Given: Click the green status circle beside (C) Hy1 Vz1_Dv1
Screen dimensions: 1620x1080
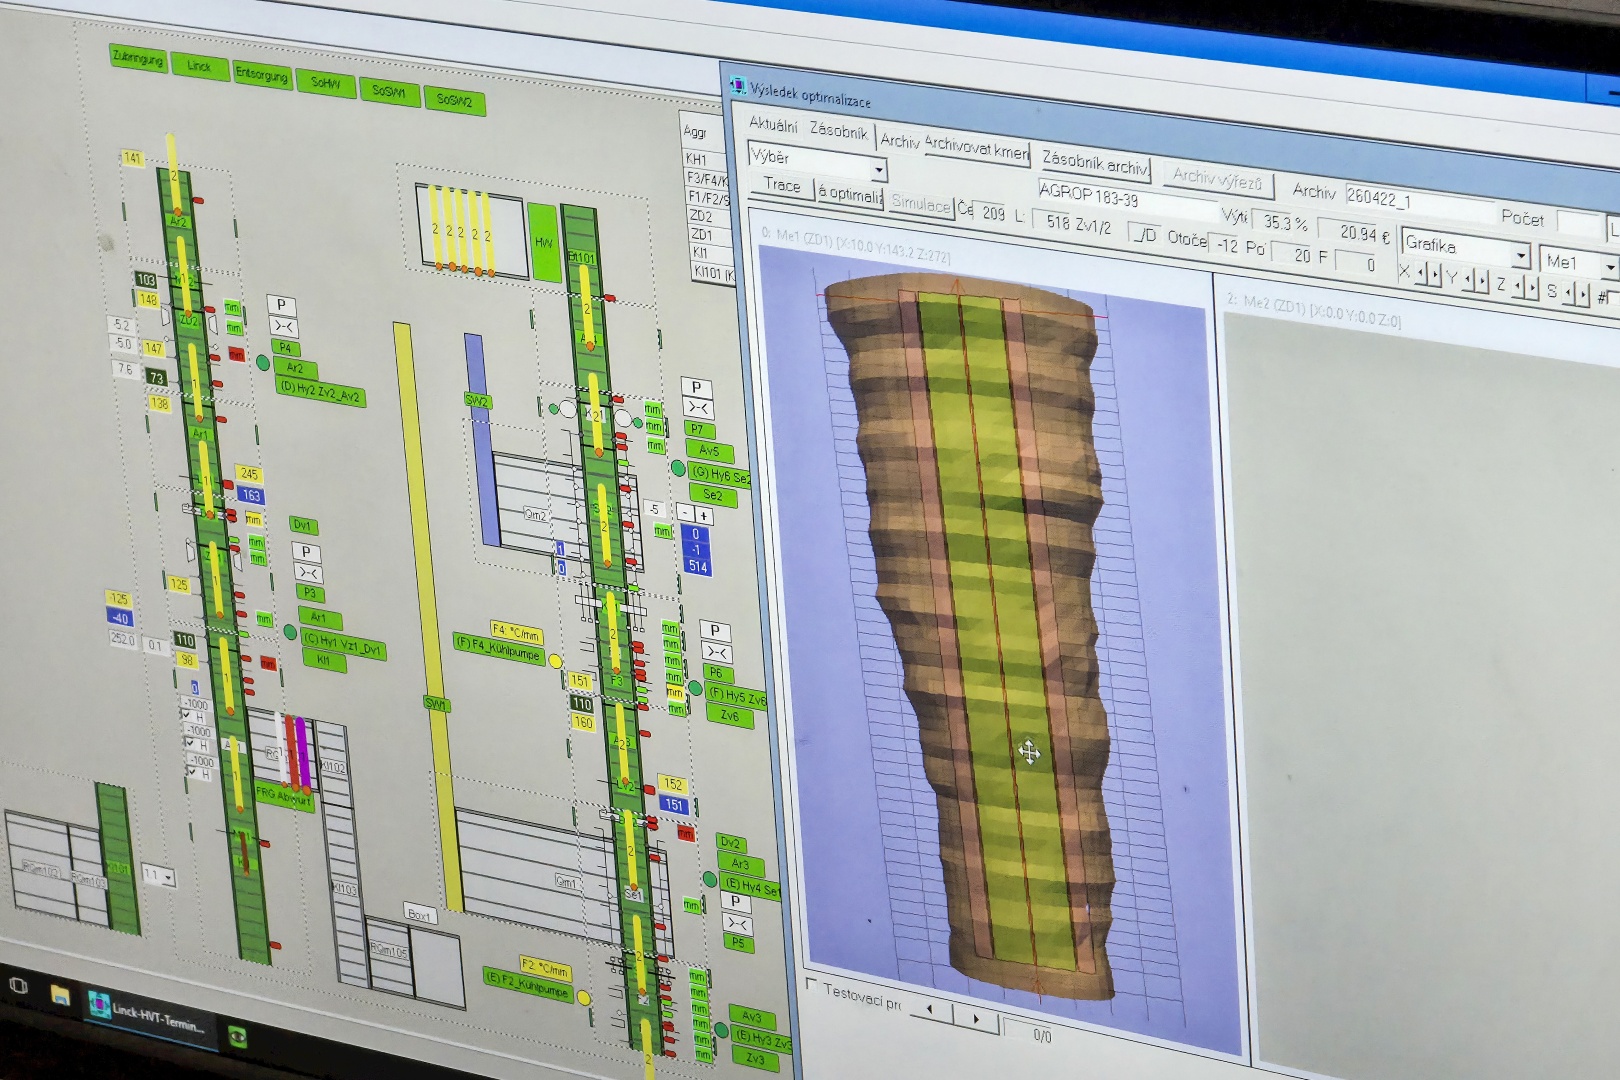Looking at the screenshot, I should click(x=290, y=632).
